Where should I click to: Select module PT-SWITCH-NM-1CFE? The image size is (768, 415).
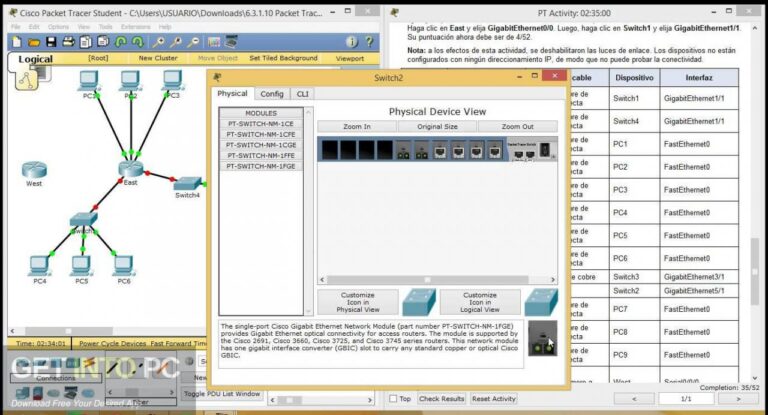261,134
